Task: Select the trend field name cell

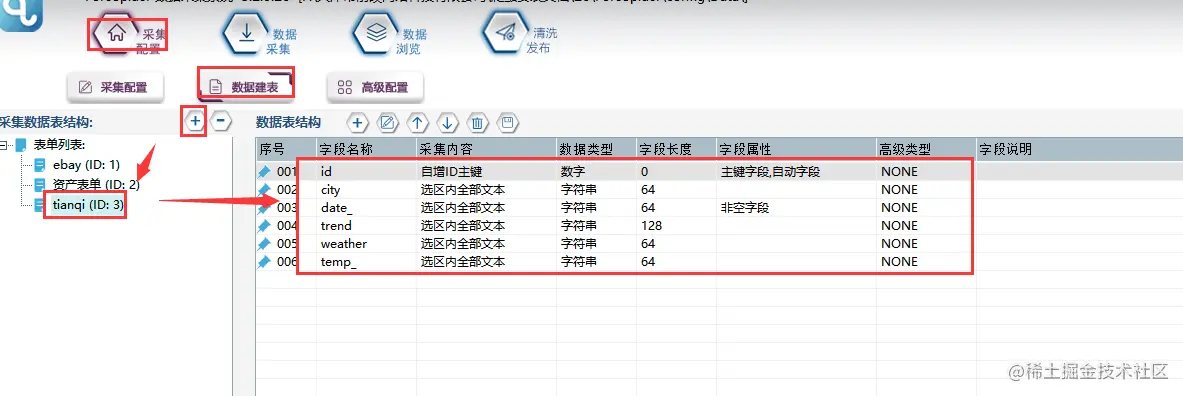Action: (x=367, y=226)
